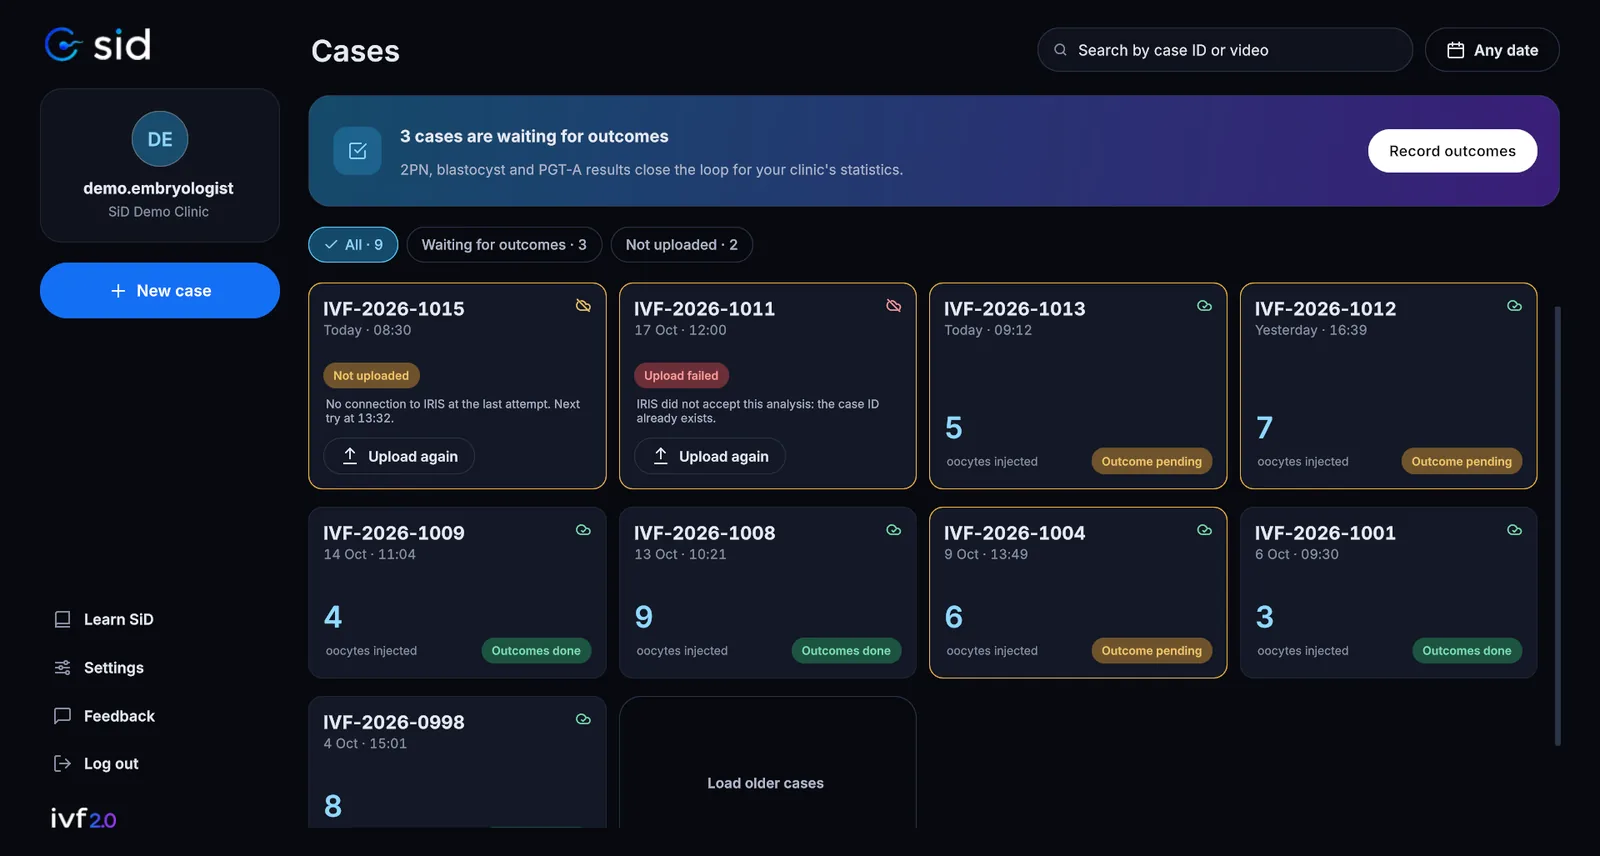This screenshot has width=1600, height=856.
Task: Click cloud synced icon on IVF-2026-1008
Action: (894, 530)
